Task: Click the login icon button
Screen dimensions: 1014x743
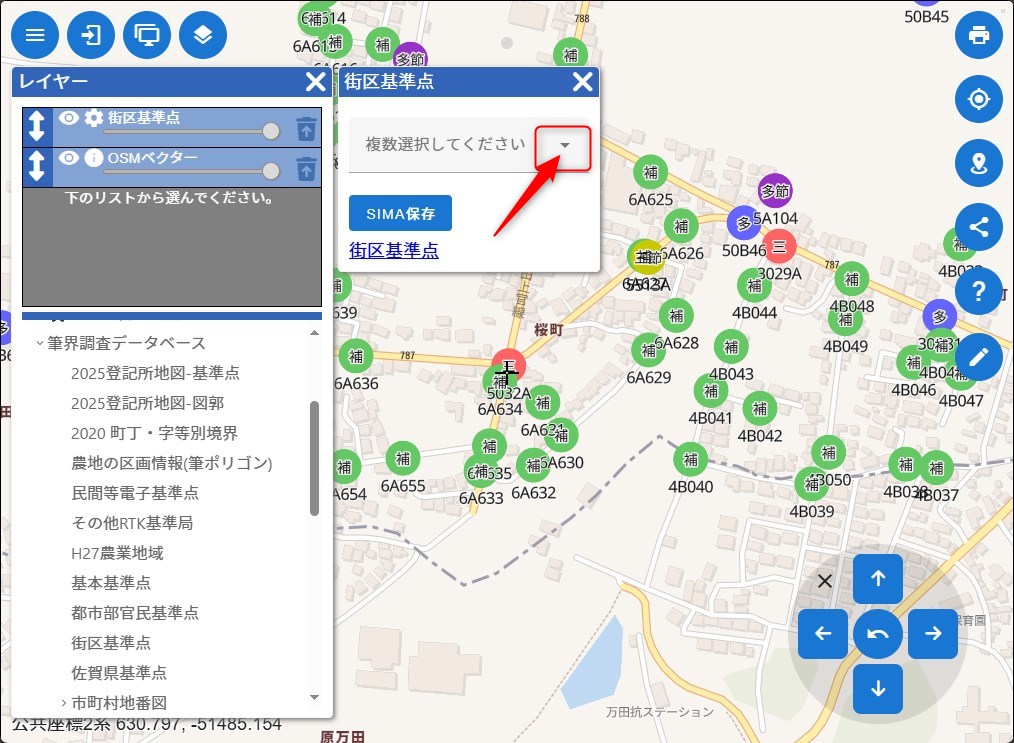Action: (91, 36)
